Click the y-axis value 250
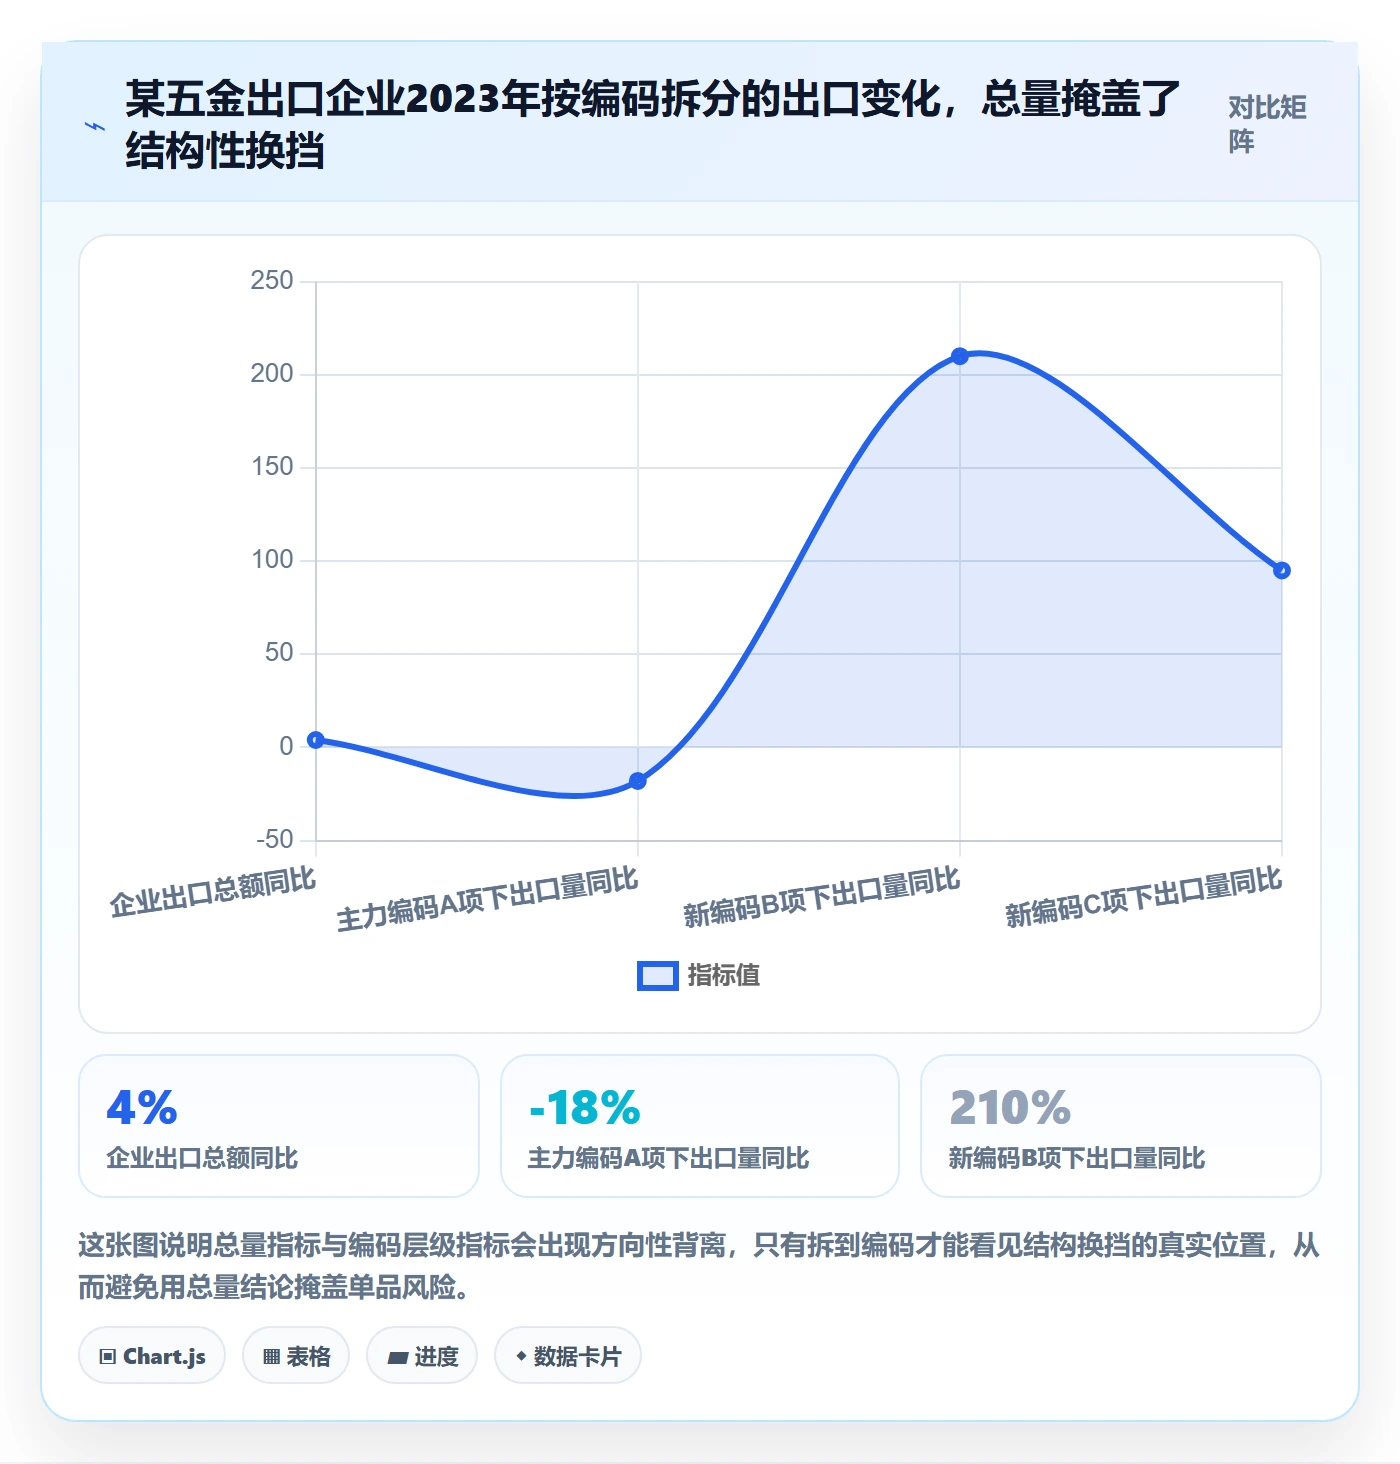This screenshot has width=1400, height=1464. point(272,280)
